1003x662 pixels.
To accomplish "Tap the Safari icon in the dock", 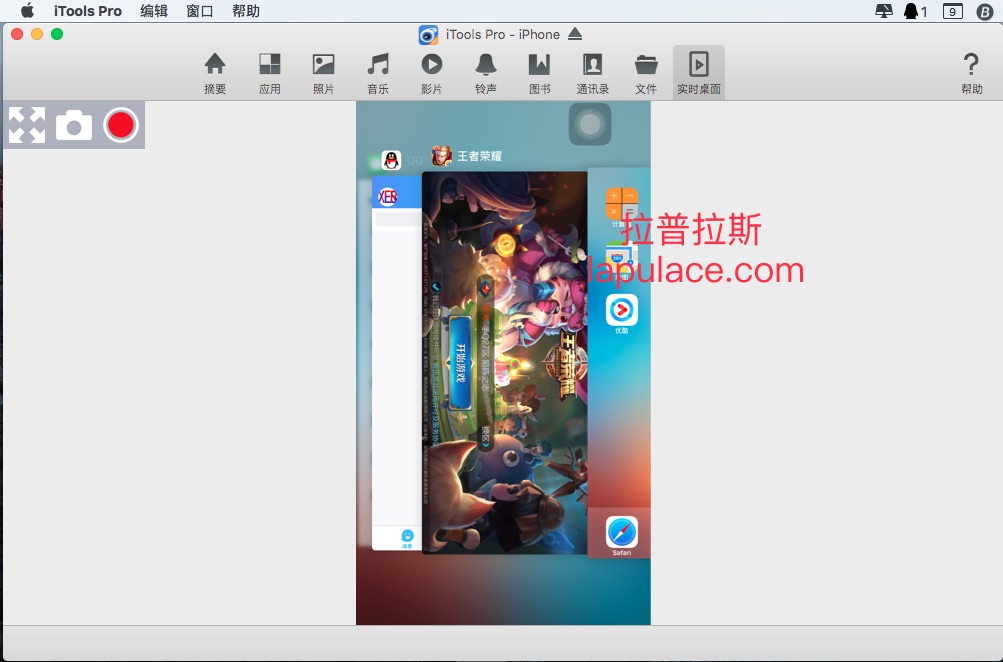I will pyautogui.click(x=622, y=533).
